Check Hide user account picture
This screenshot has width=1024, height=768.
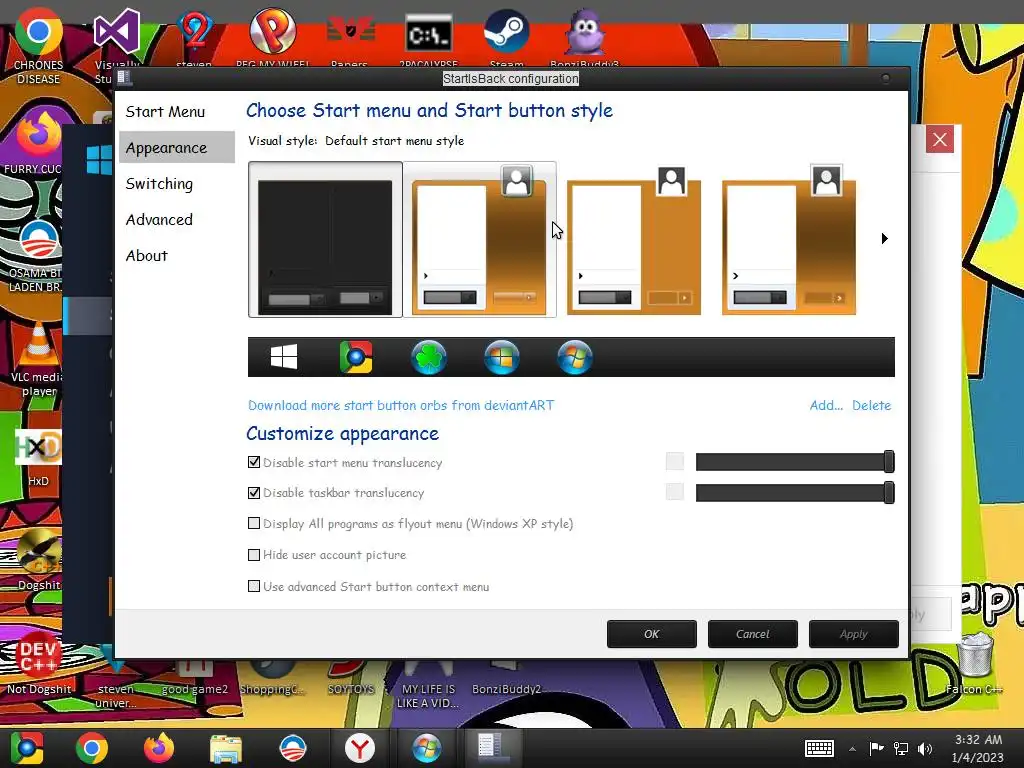pyautogui.click(x=254, y=554)
